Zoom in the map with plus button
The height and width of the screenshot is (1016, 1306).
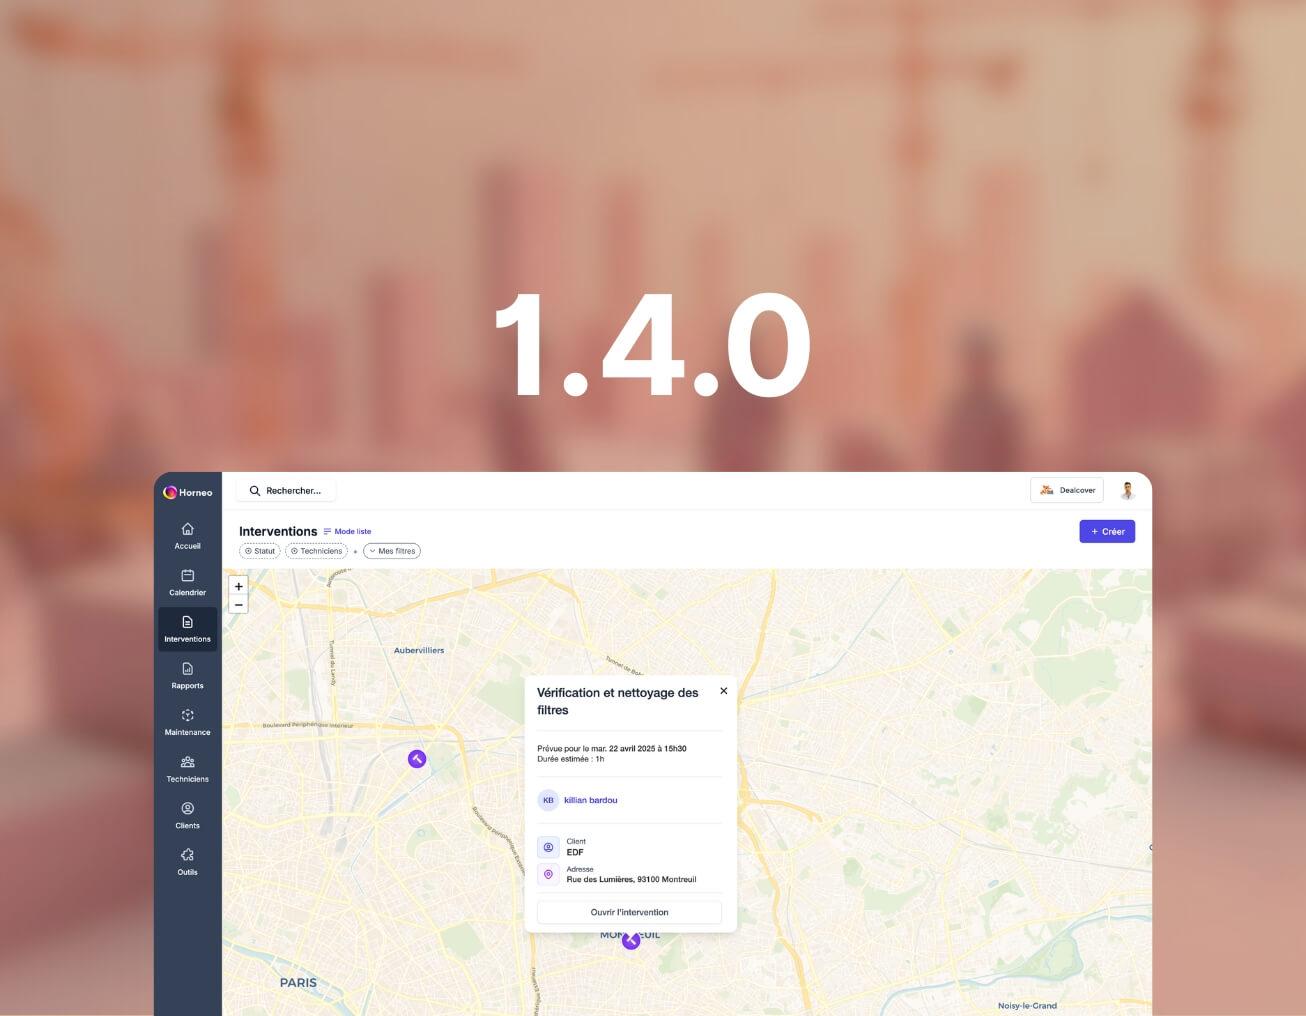point(238,587)
